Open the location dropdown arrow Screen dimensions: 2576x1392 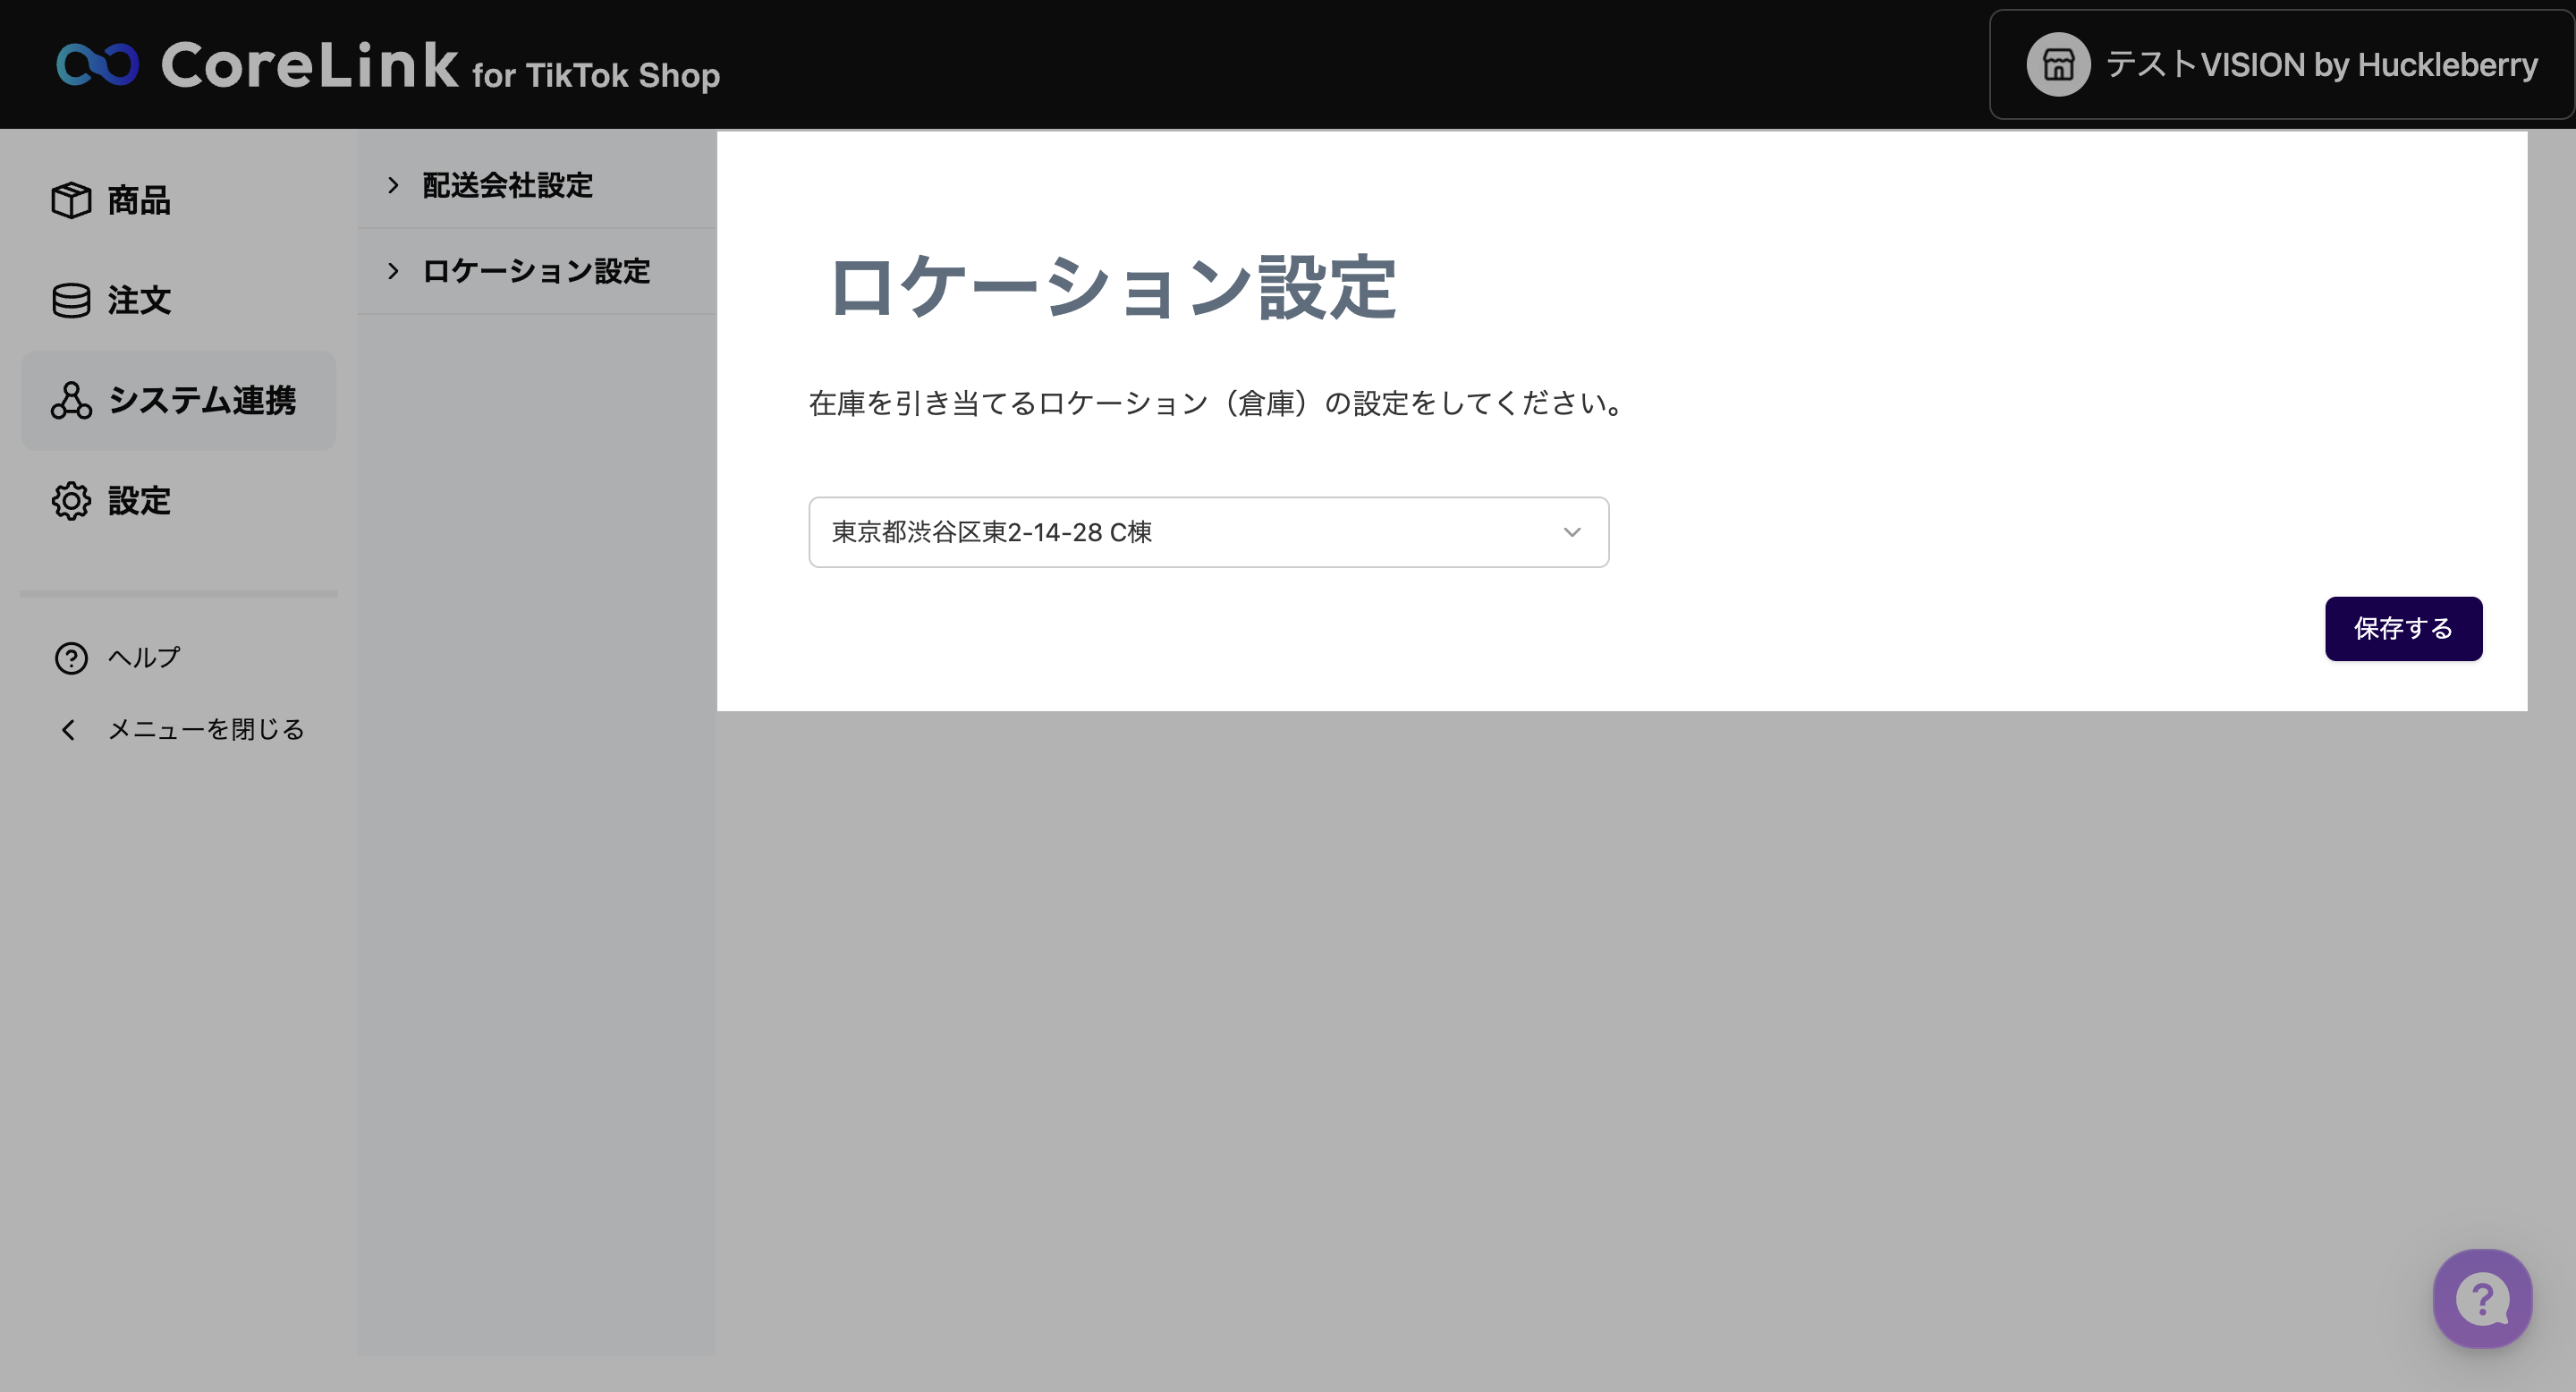1571,532
